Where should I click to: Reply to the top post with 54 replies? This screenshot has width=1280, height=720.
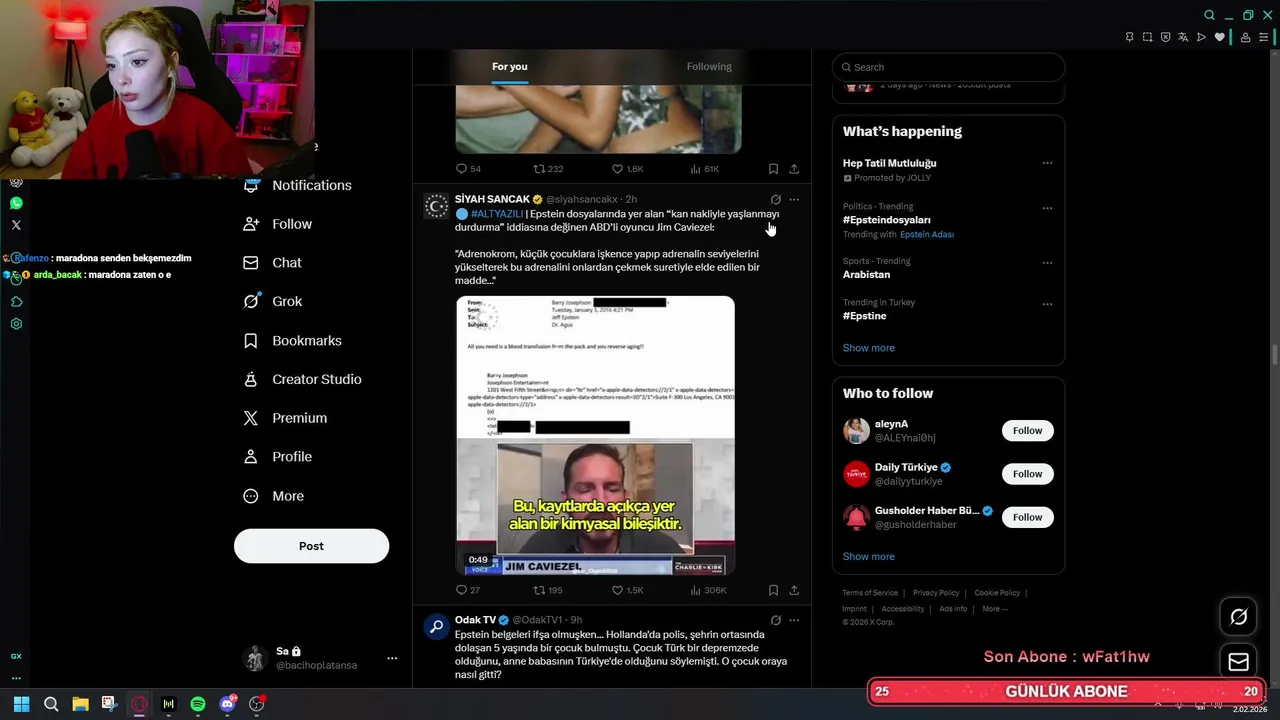tap(468, 169)
